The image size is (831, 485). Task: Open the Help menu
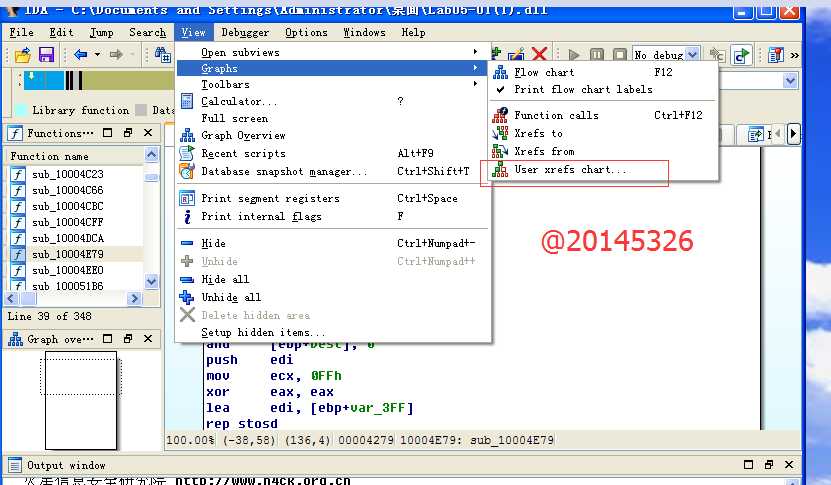pyautogui.click(x=413, y=32)
